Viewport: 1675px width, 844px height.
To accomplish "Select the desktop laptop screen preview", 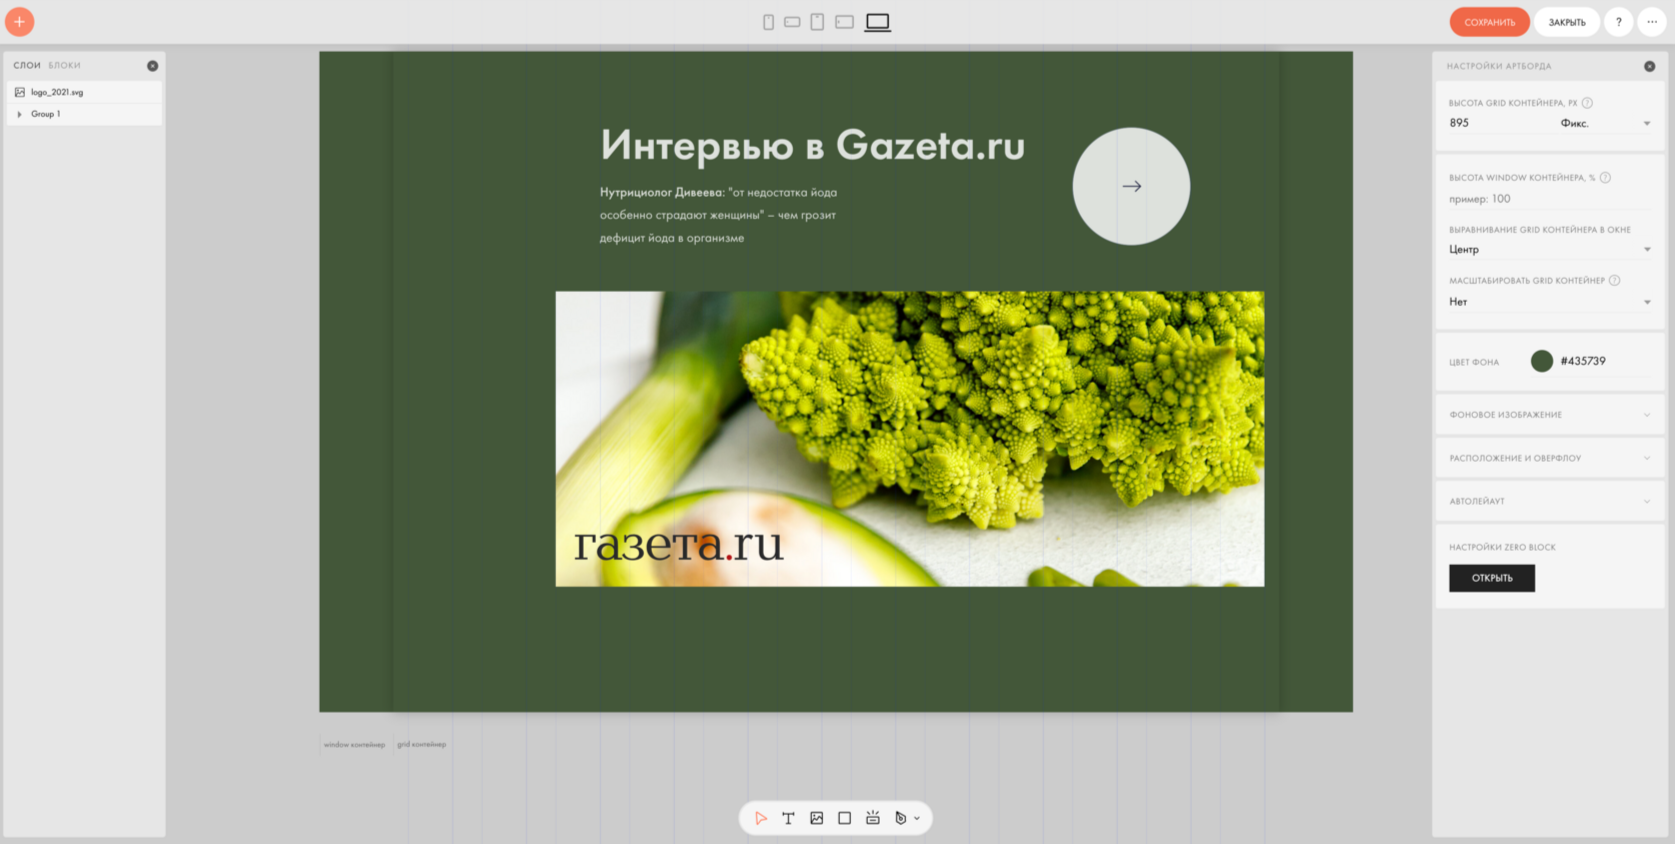I will (x=878, y=22).
